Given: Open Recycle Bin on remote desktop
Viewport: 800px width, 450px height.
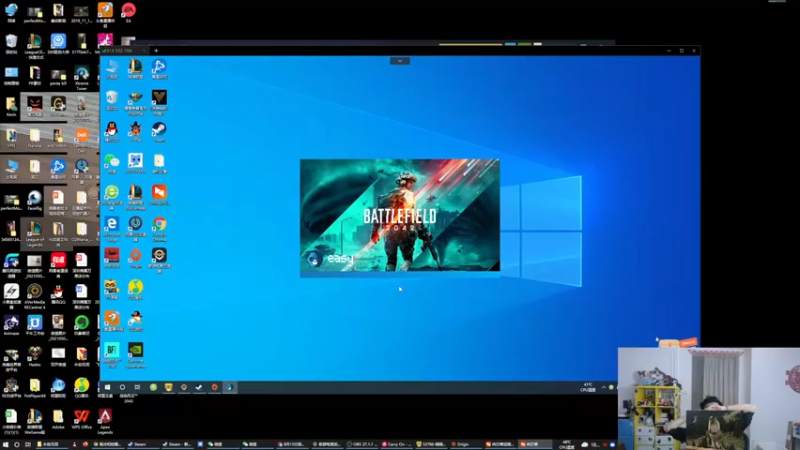Looking at the screenshot, I should (x=112, y=99).
